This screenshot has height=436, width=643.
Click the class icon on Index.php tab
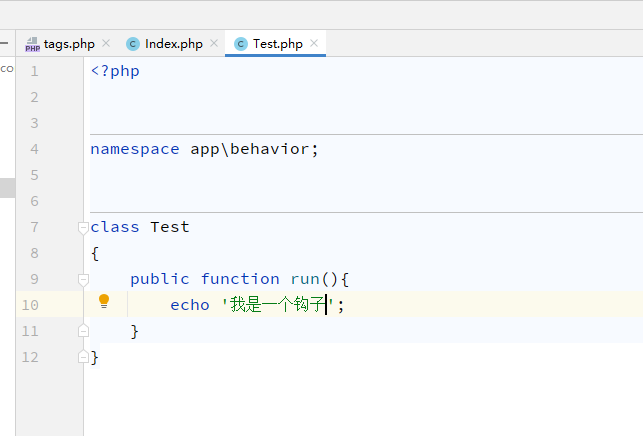click(133, 44)
